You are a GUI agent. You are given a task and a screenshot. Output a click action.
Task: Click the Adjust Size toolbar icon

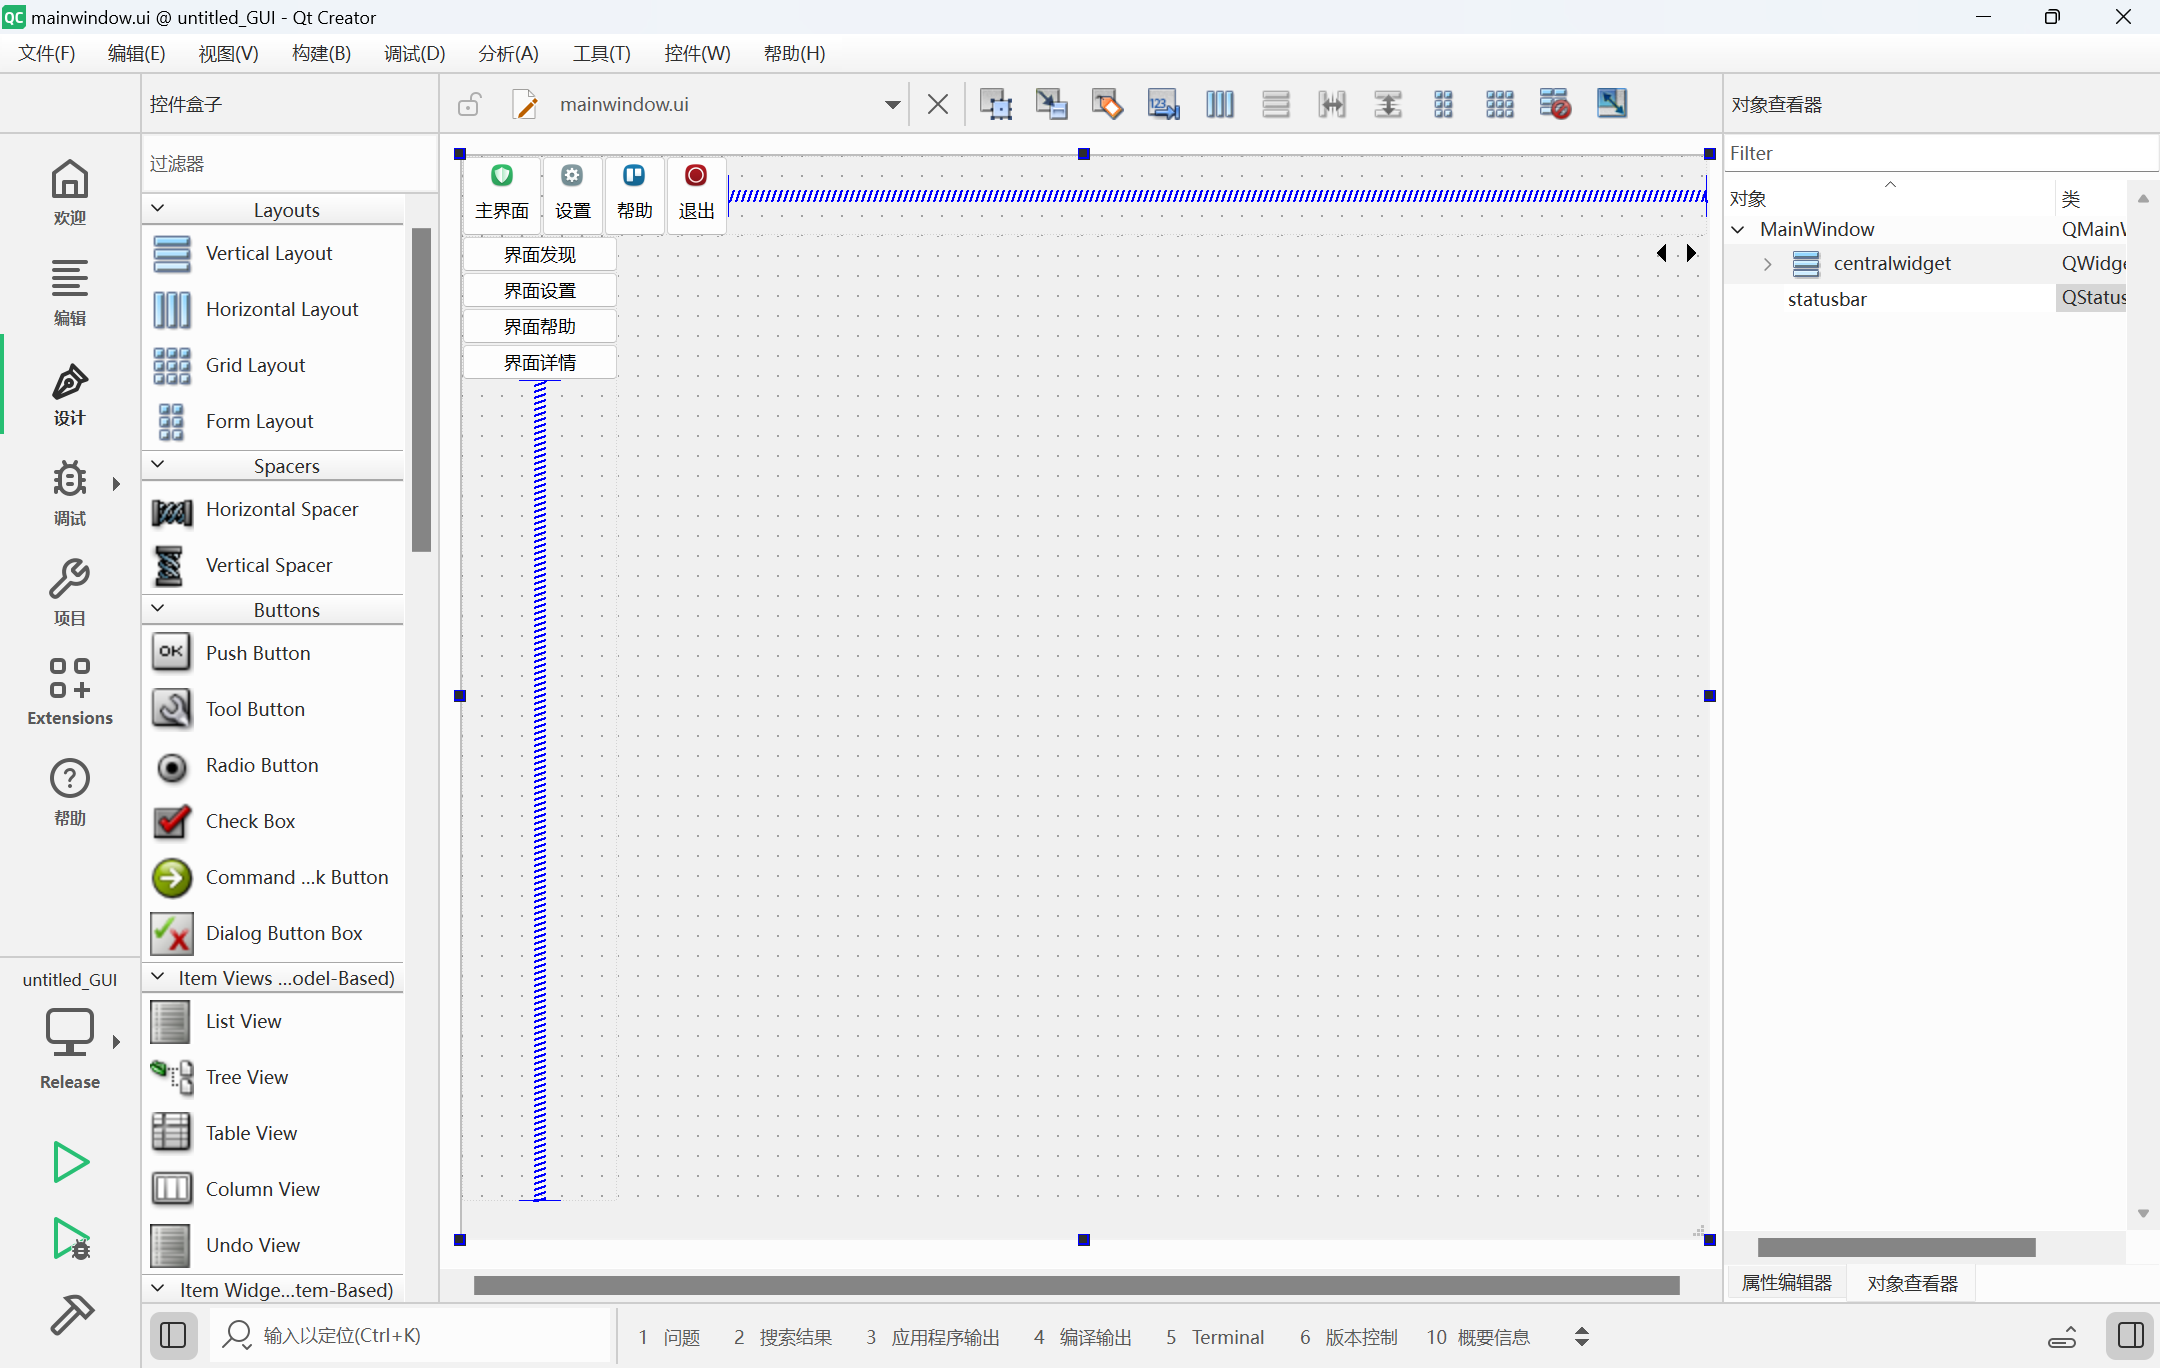(1611, 104)
